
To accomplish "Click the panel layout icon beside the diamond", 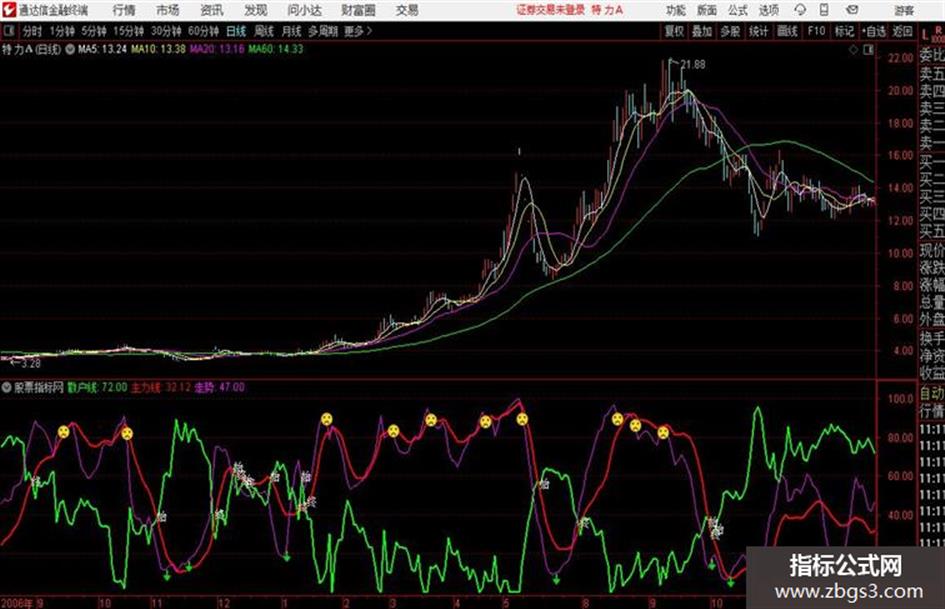I will 868,50.
